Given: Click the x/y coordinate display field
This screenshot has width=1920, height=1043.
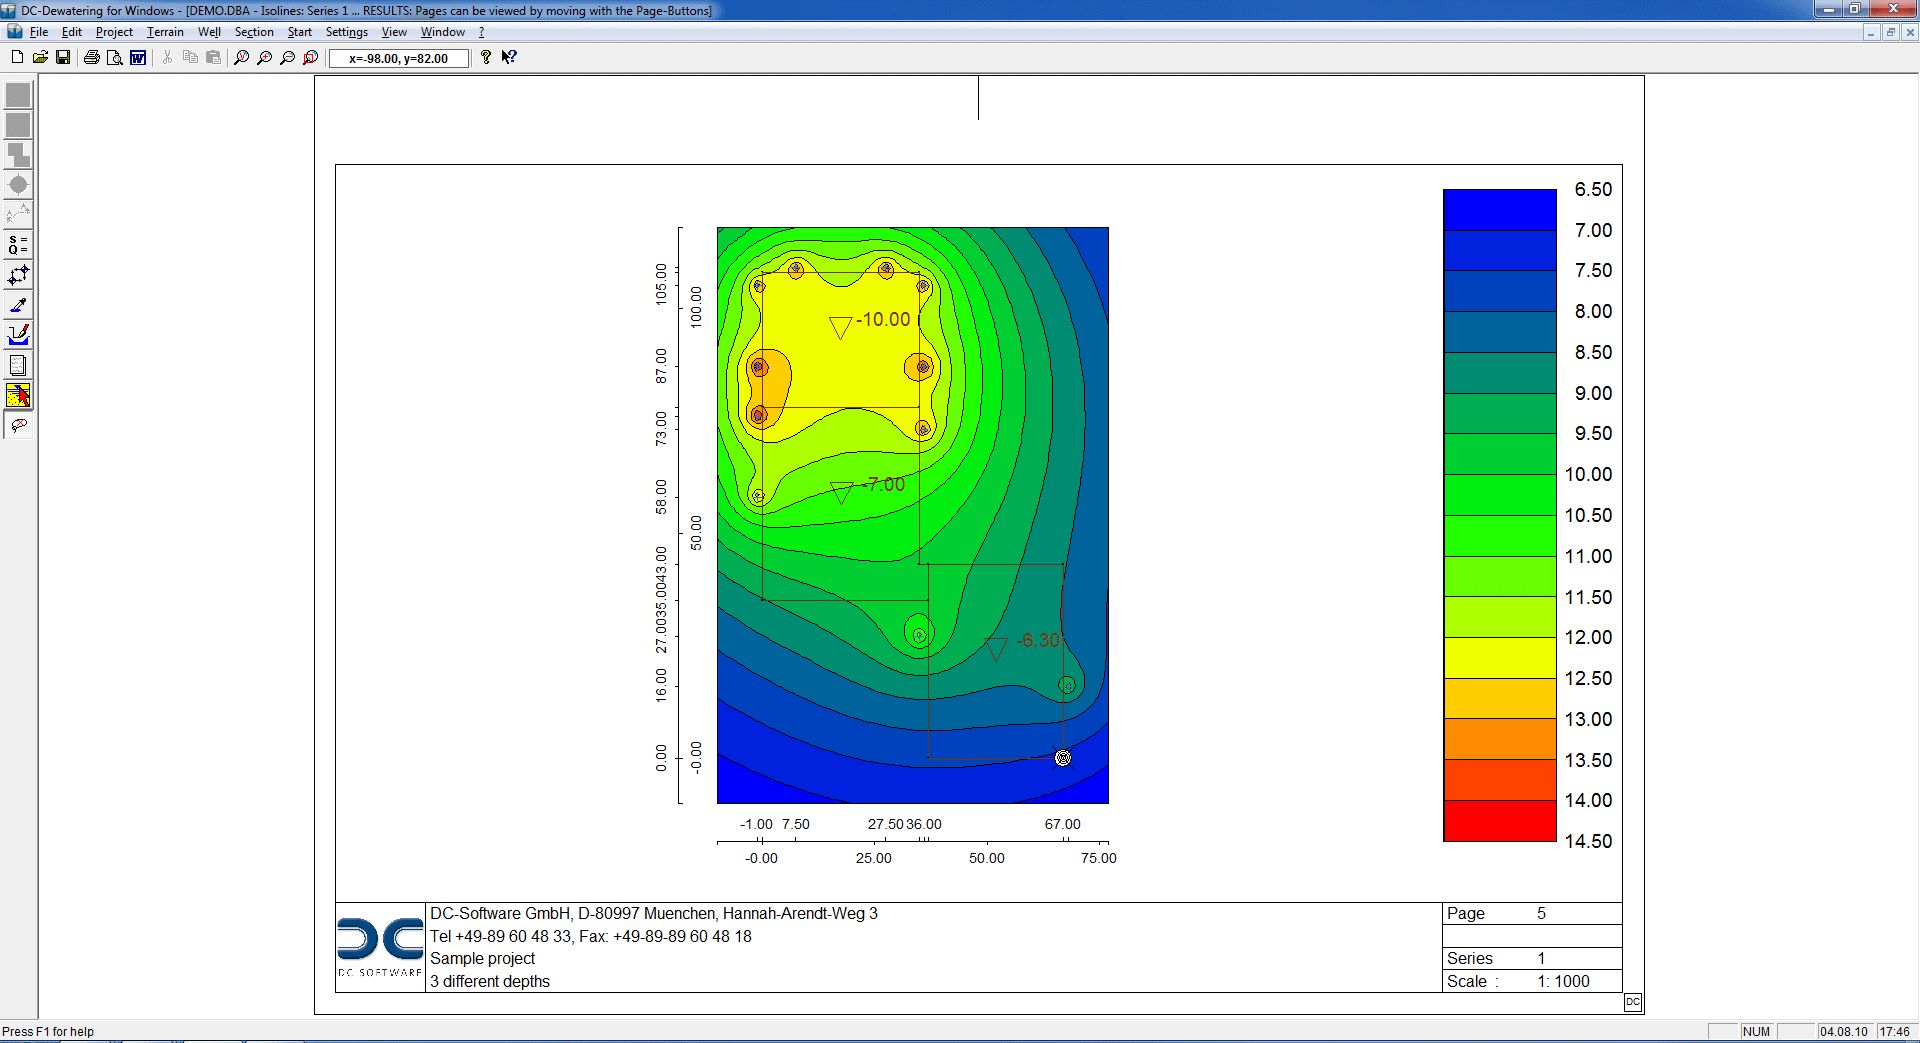Looking at the screenshot, I should [399, 59].
